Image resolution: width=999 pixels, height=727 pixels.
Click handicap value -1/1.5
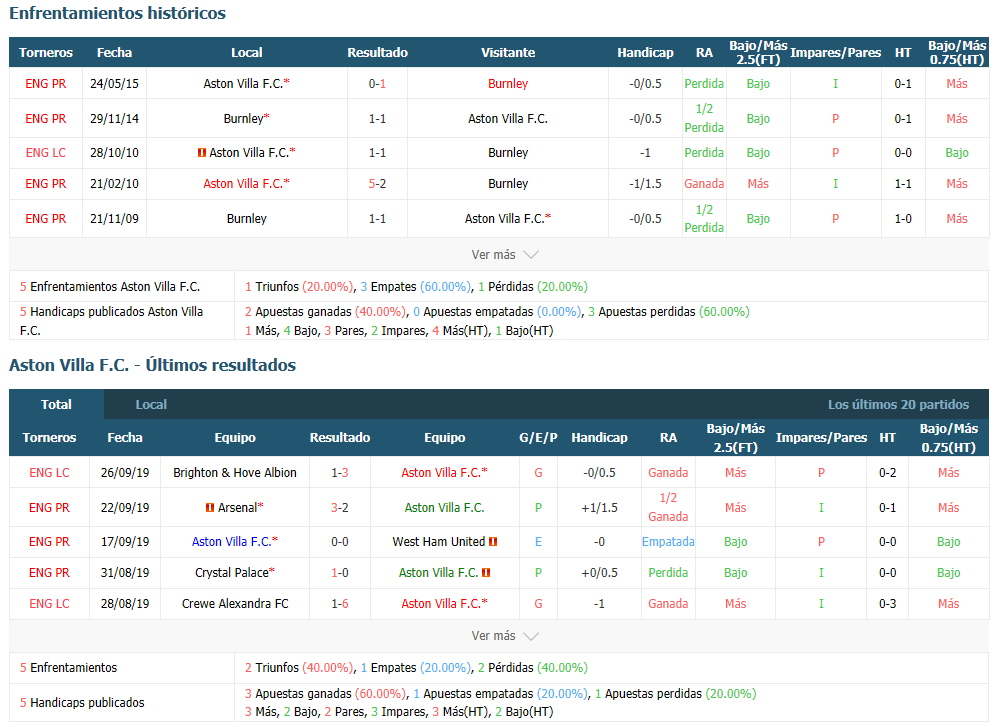coord(645,184)
